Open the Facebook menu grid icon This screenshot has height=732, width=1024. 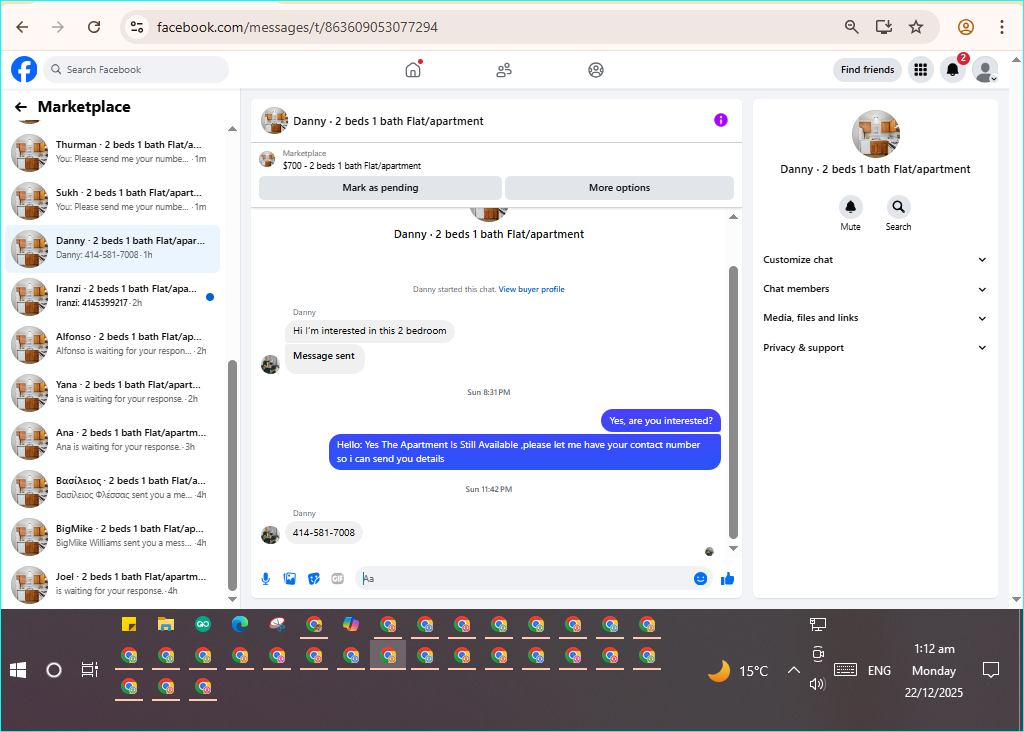click(920, 69)
